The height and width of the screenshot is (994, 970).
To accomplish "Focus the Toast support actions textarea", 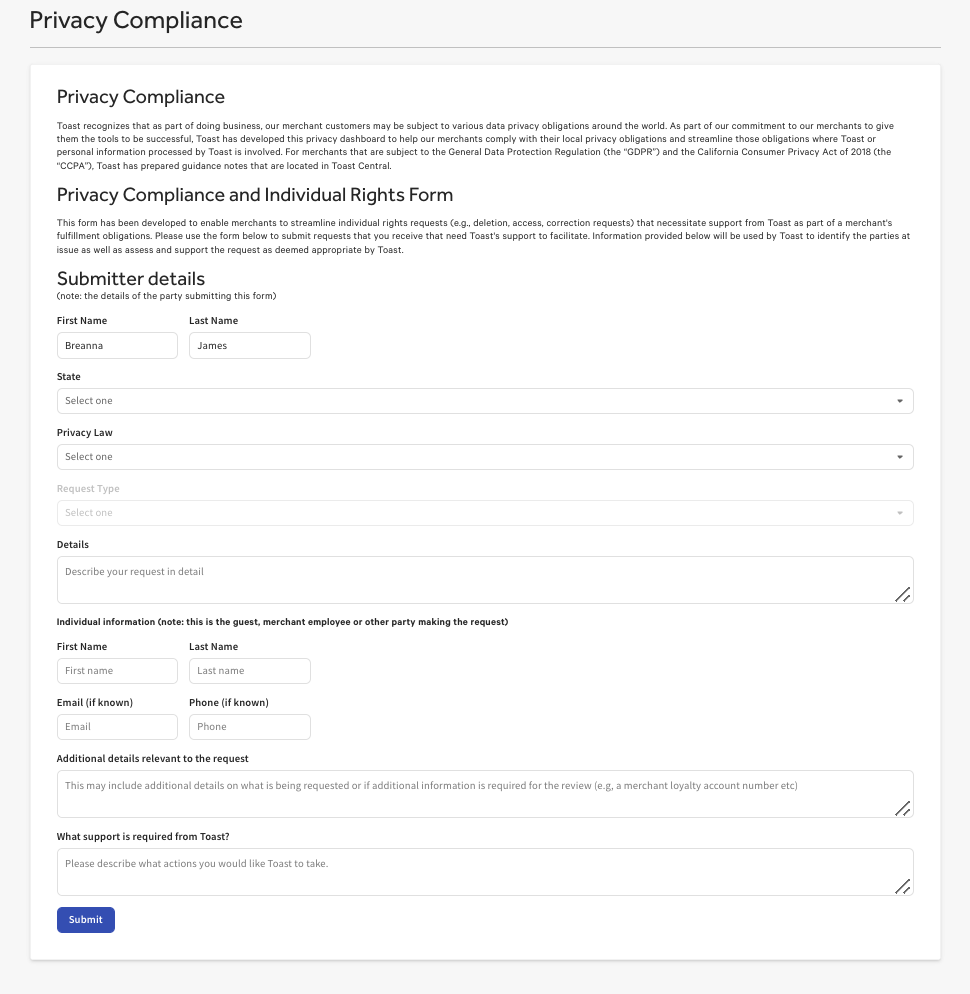I will (485, 869).
